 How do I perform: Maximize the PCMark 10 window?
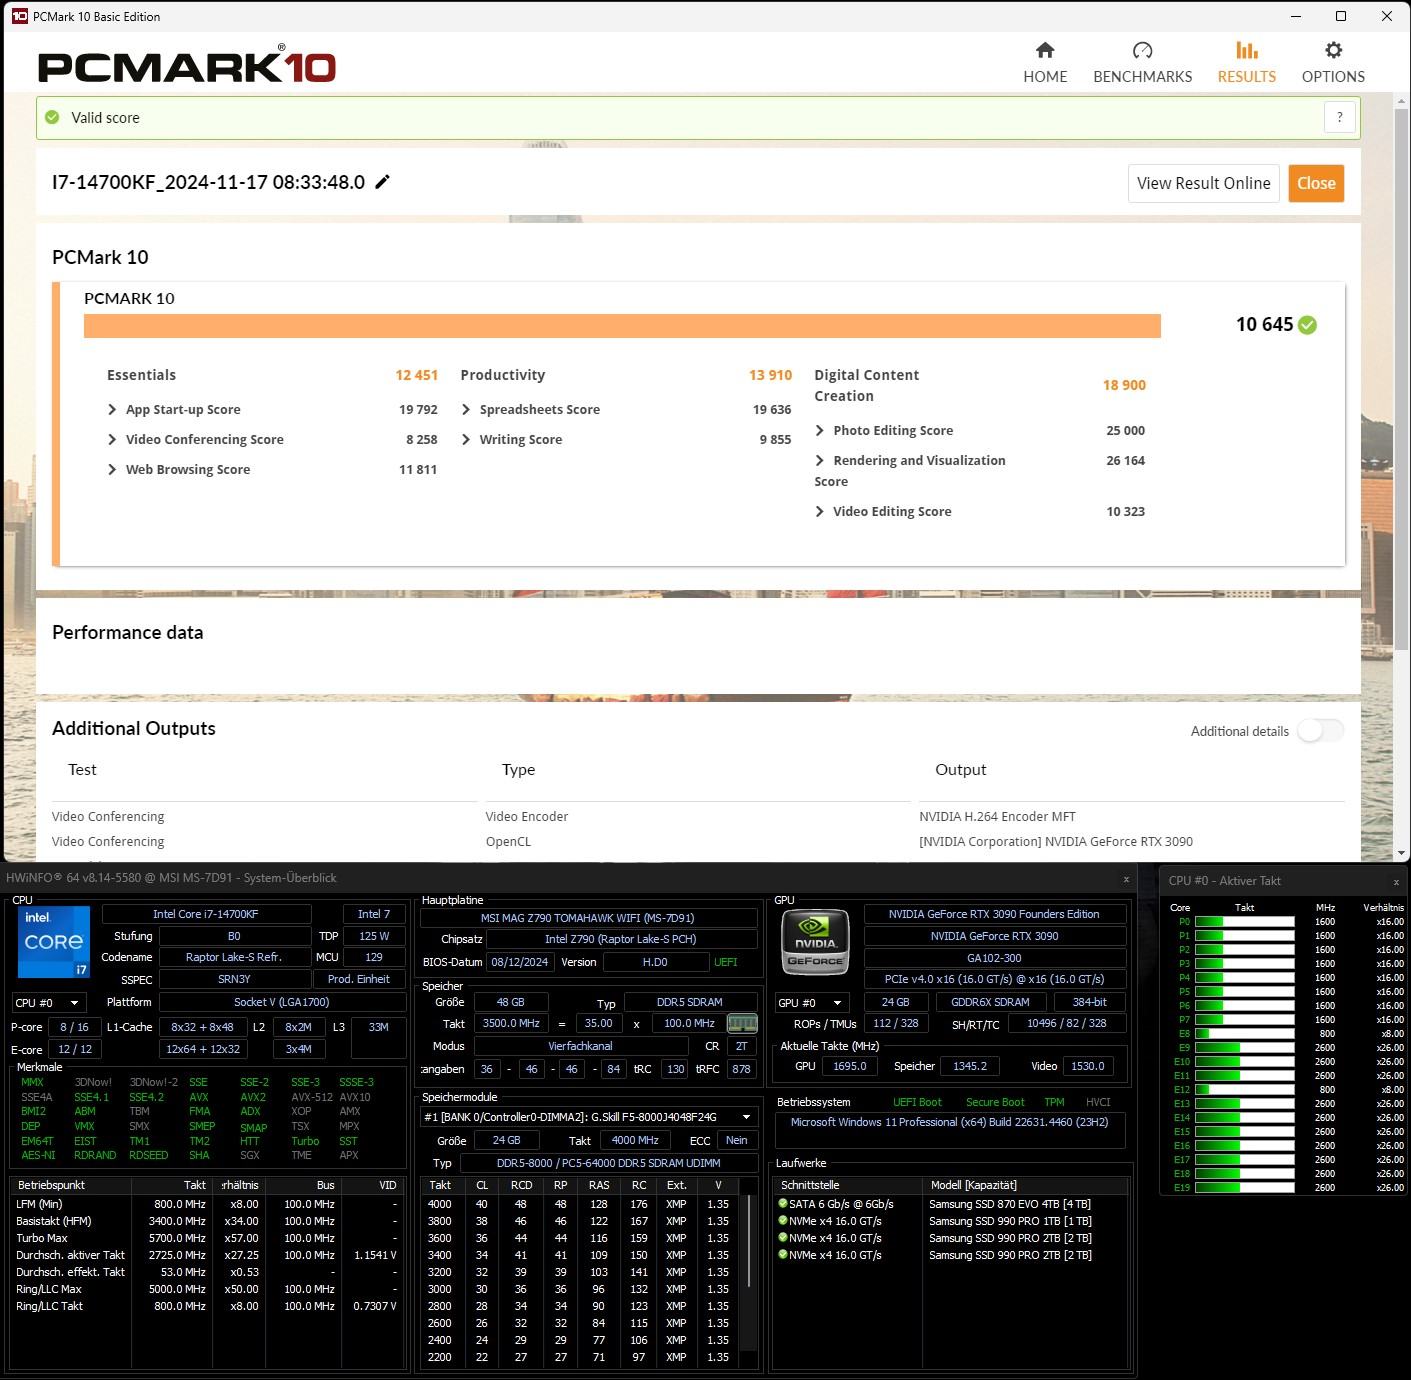tap(1341, 16)
